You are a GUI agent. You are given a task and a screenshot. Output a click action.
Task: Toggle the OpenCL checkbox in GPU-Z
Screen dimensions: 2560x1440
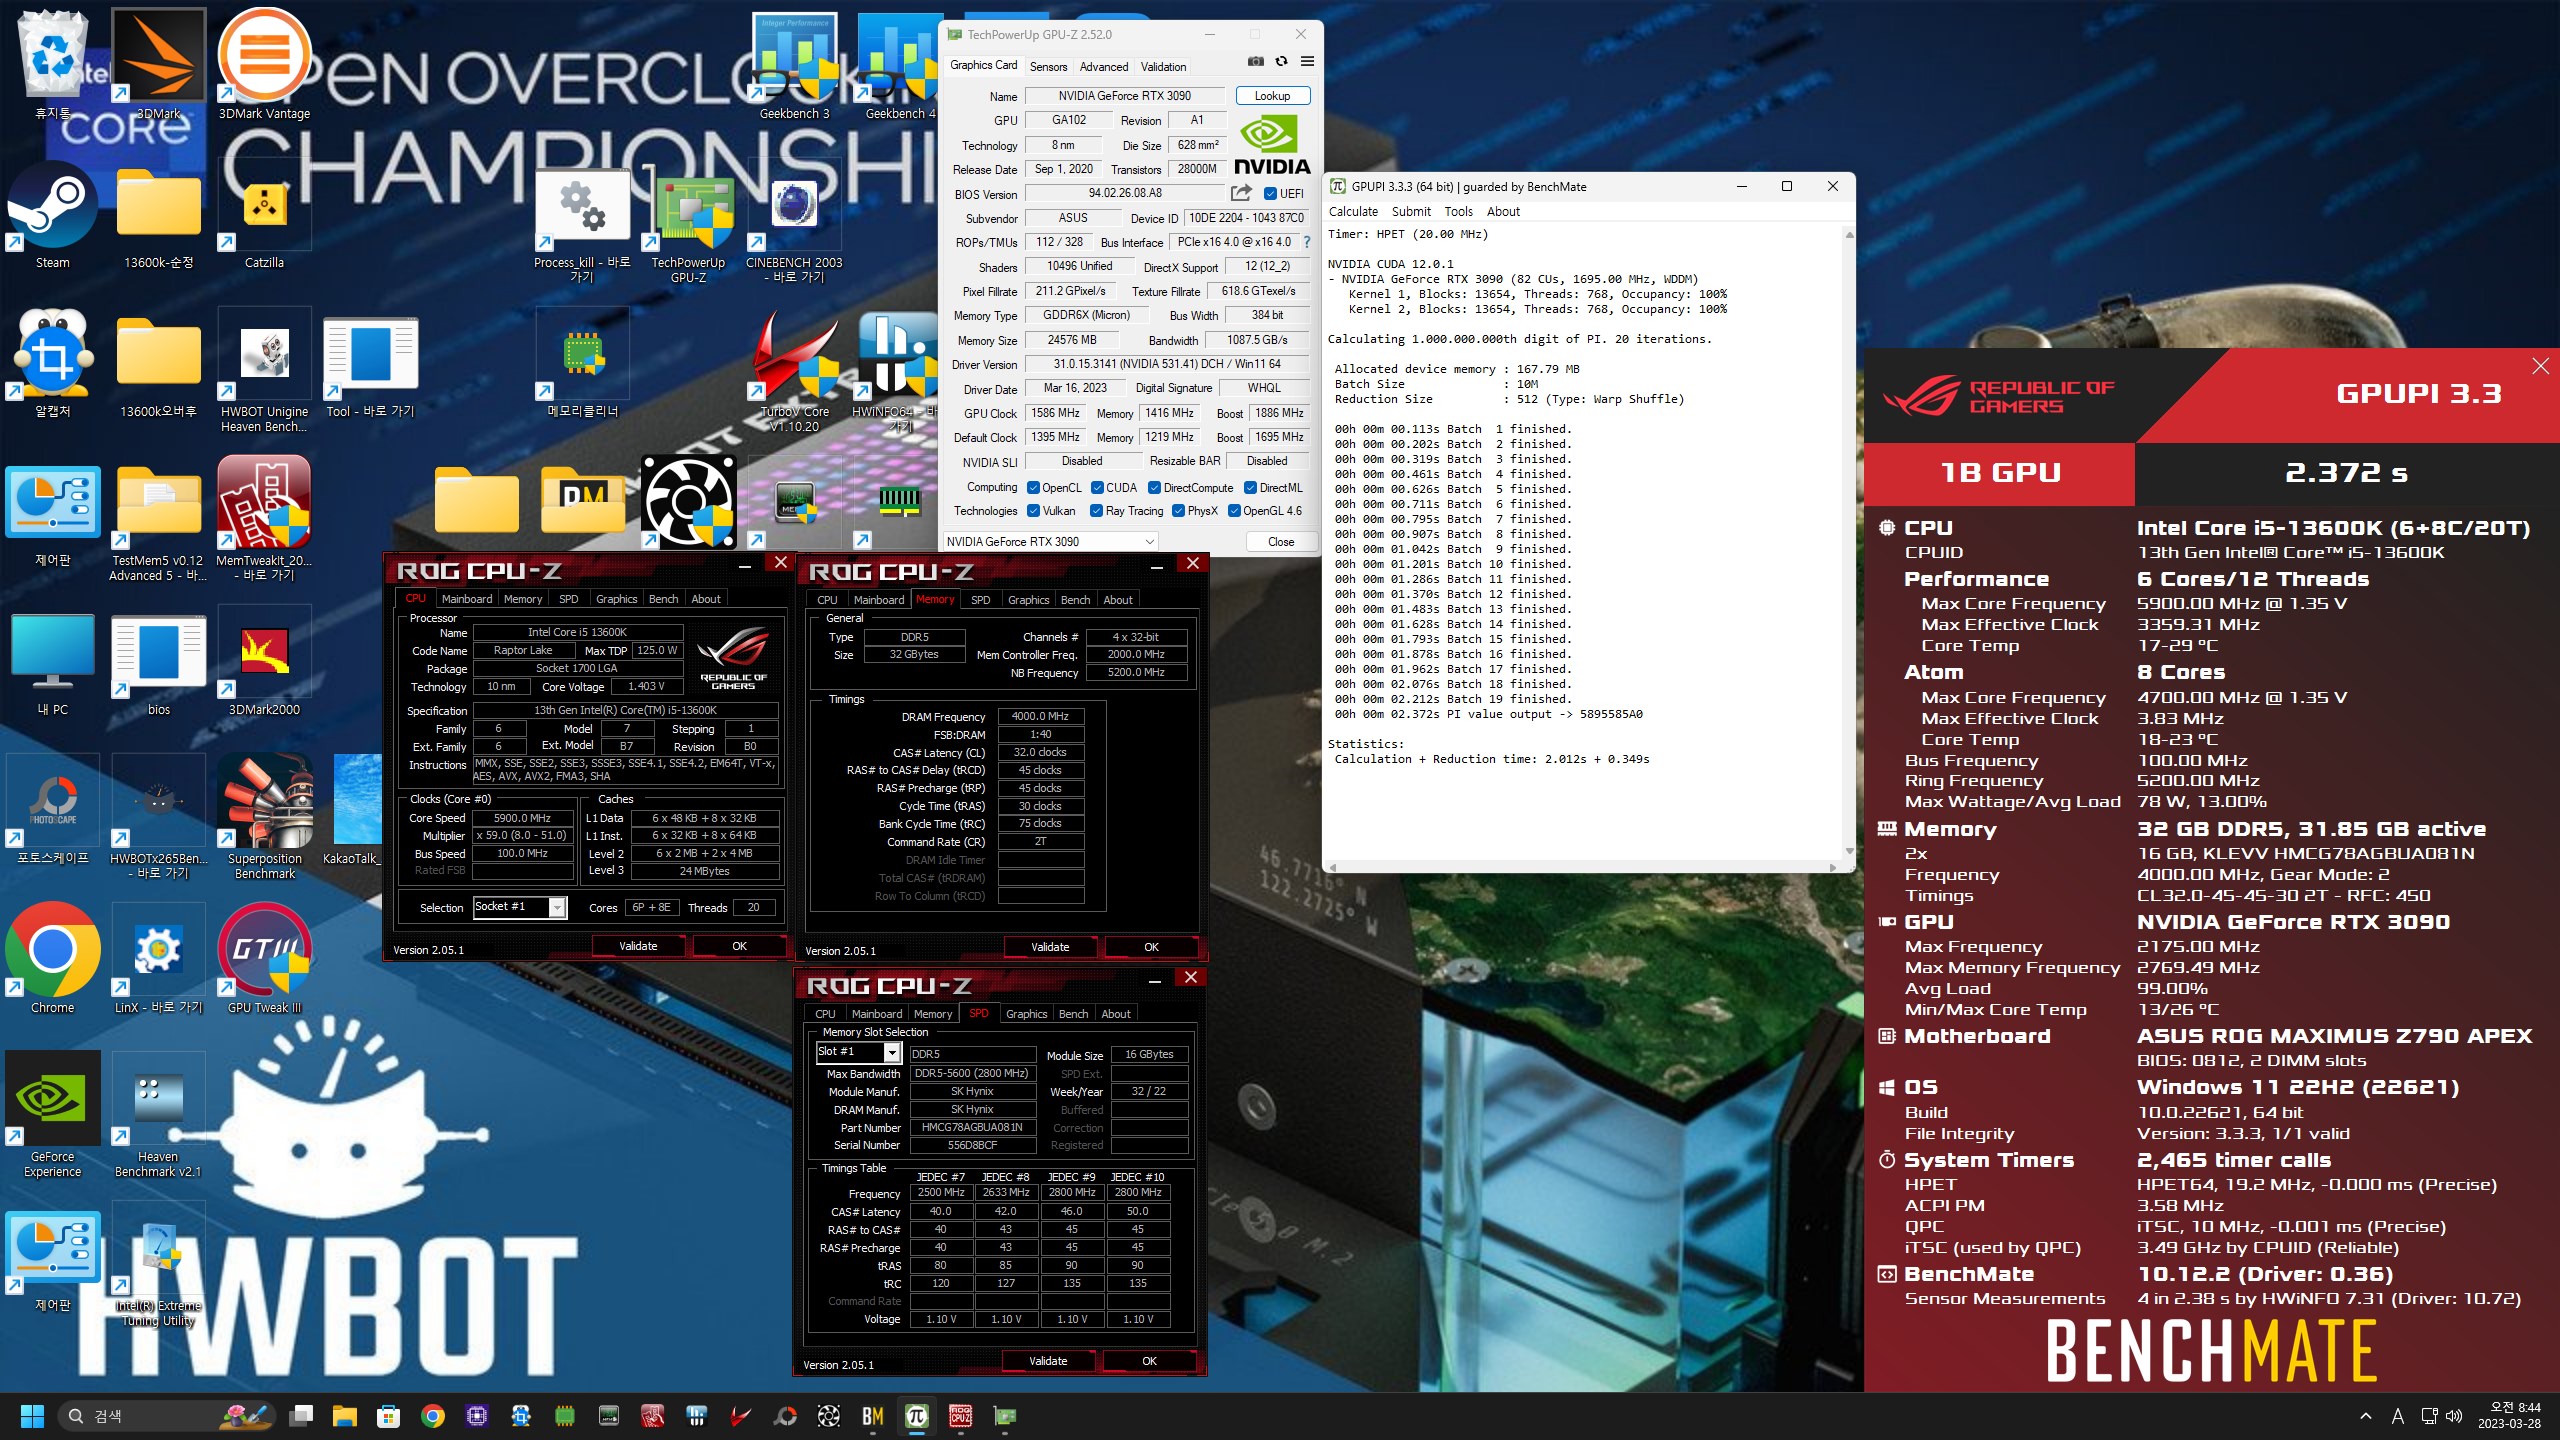(x=1034, y=488)
